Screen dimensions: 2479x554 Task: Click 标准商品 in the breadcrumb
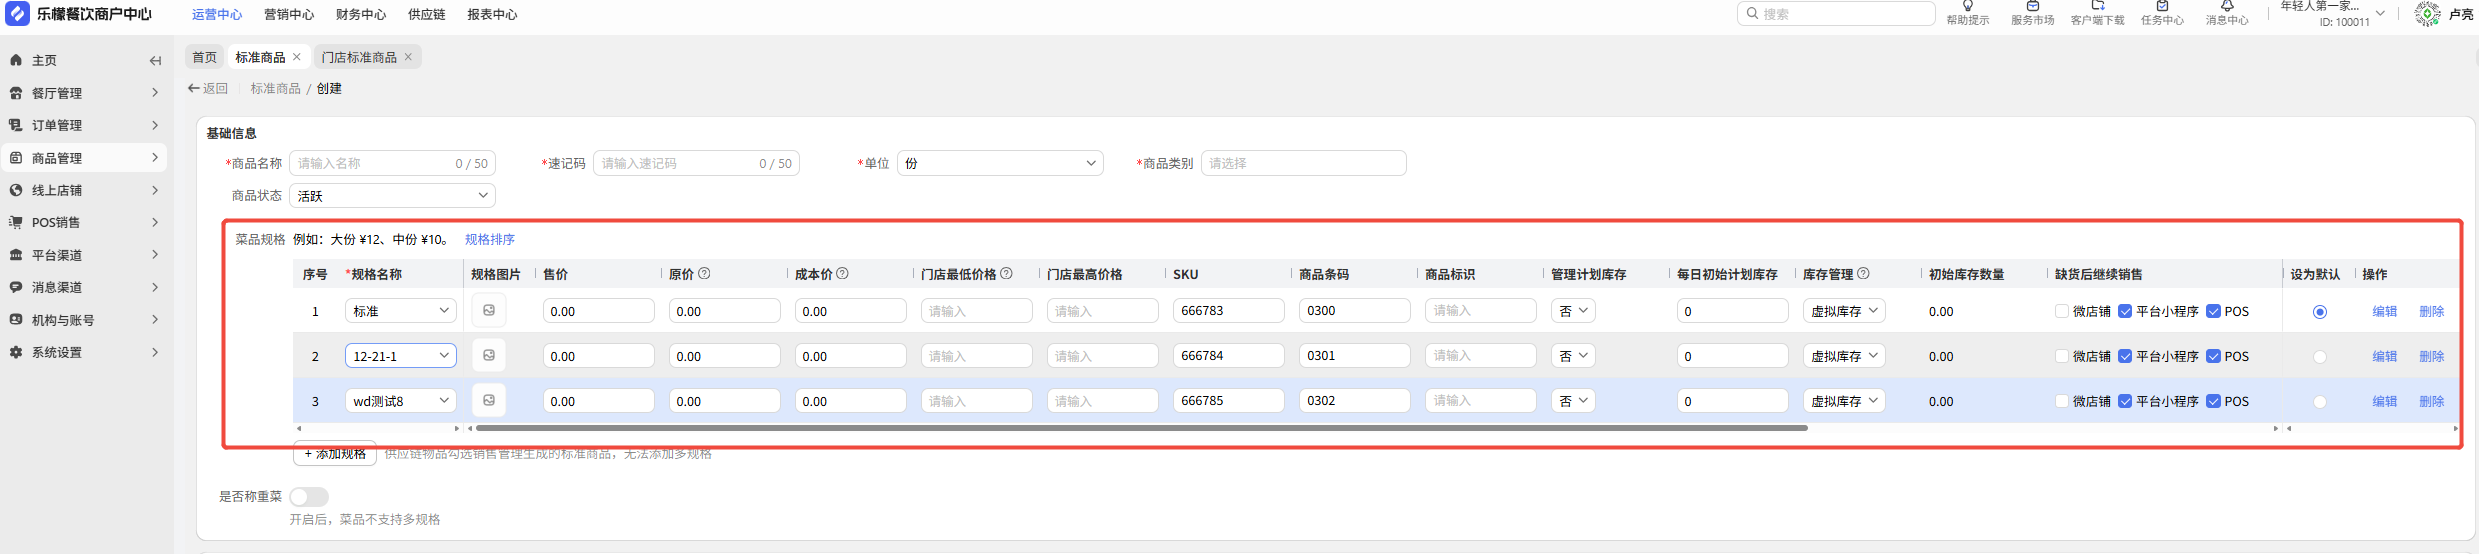click(275, 88)
